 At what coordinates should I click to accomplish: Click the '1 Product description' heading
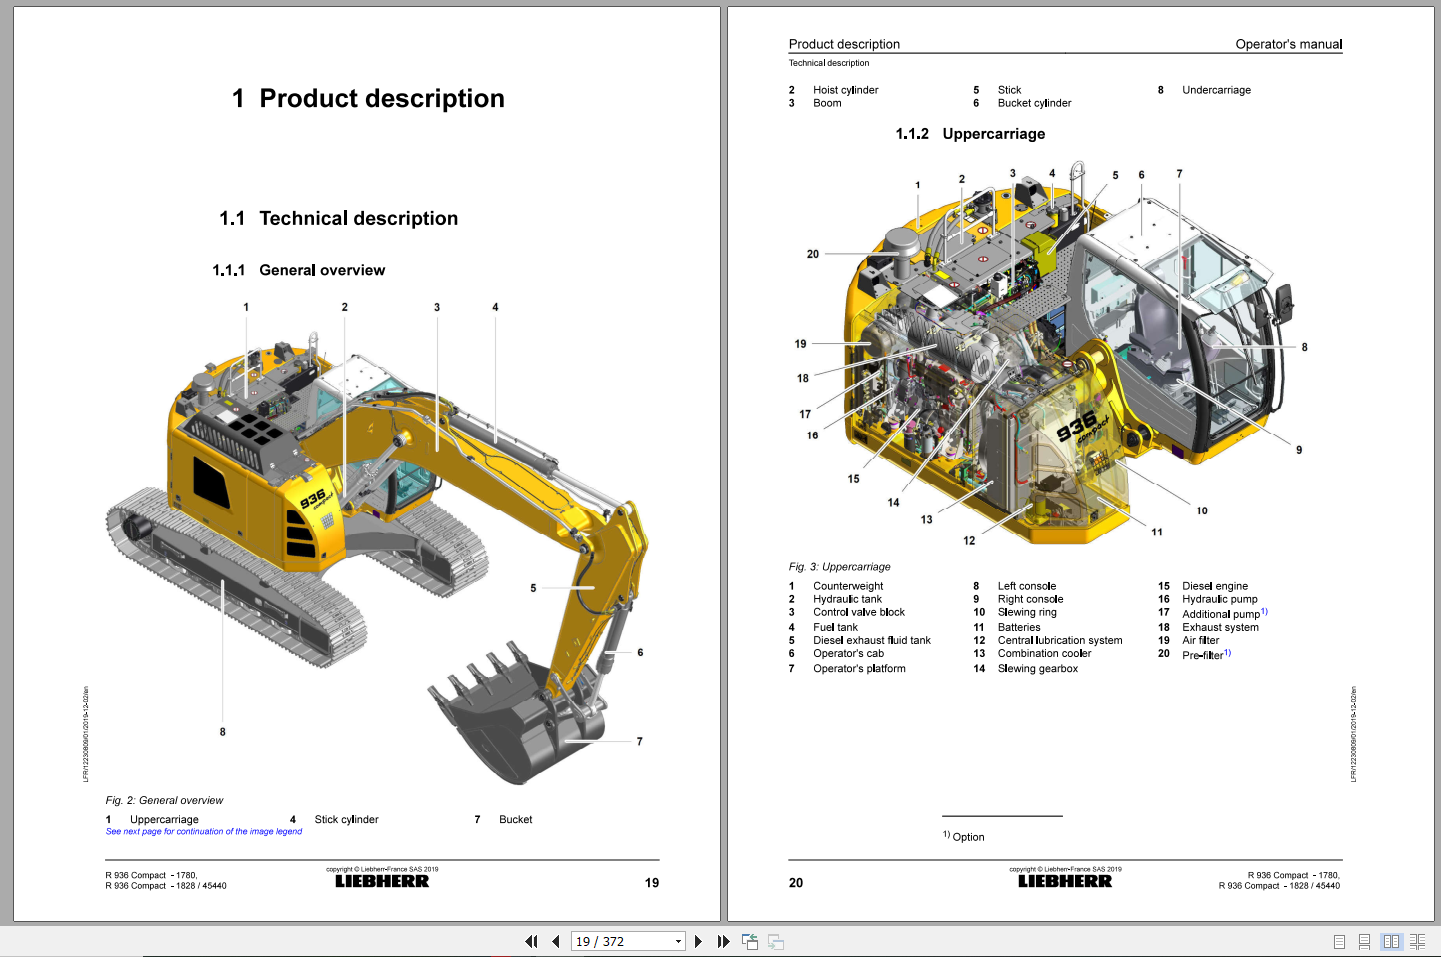(x=368, y=98)
